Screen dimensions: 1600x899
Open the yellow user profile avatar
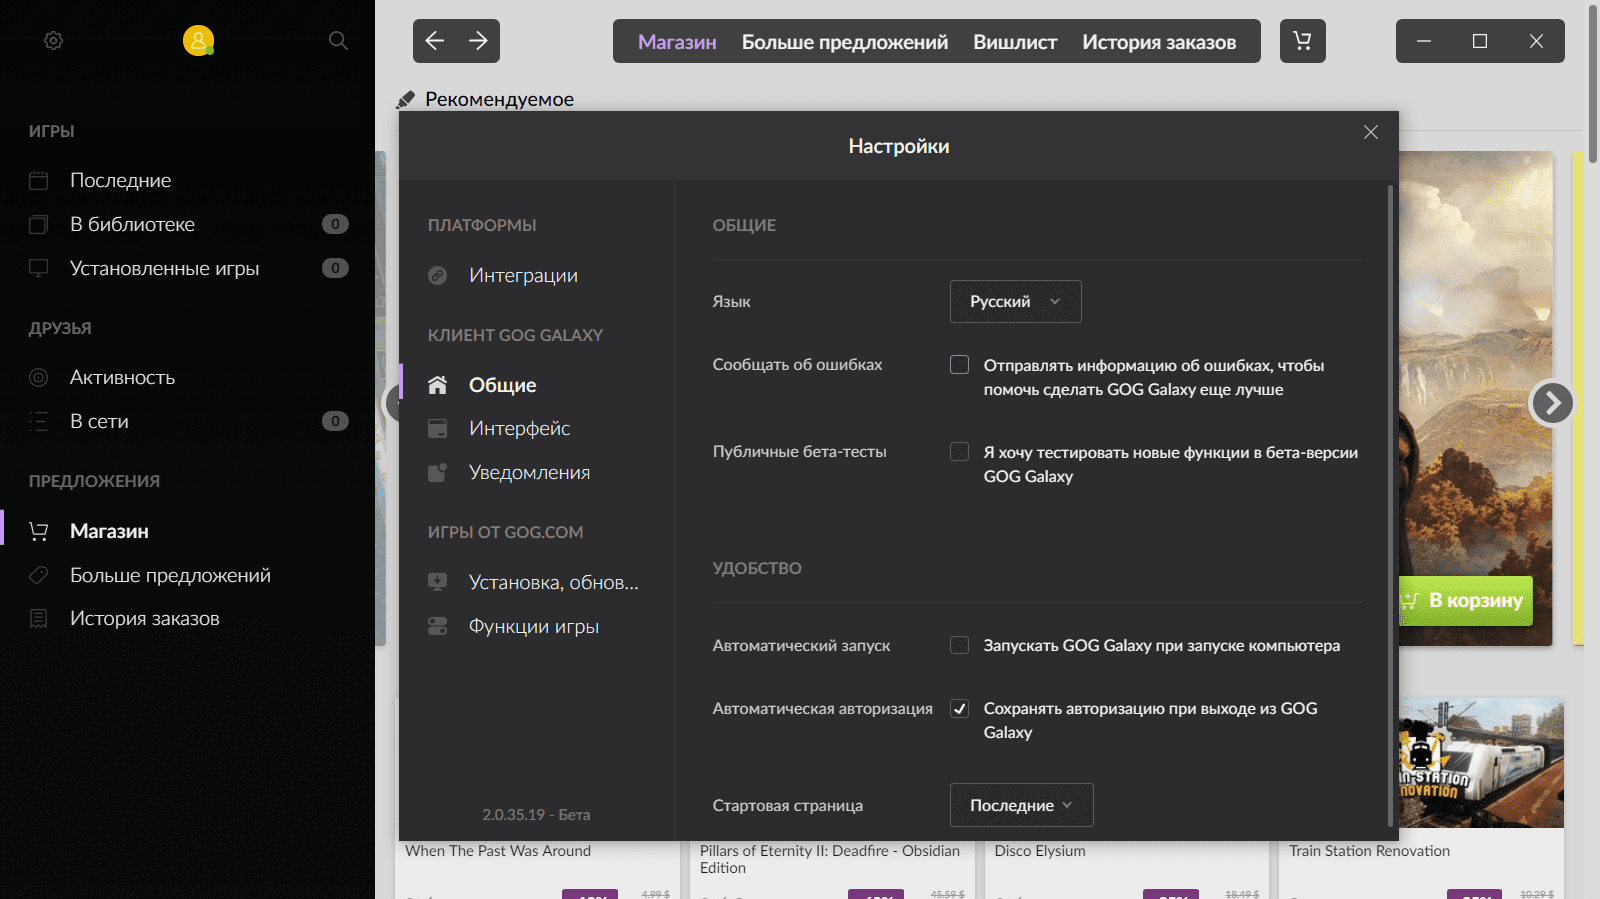point(198,40)
